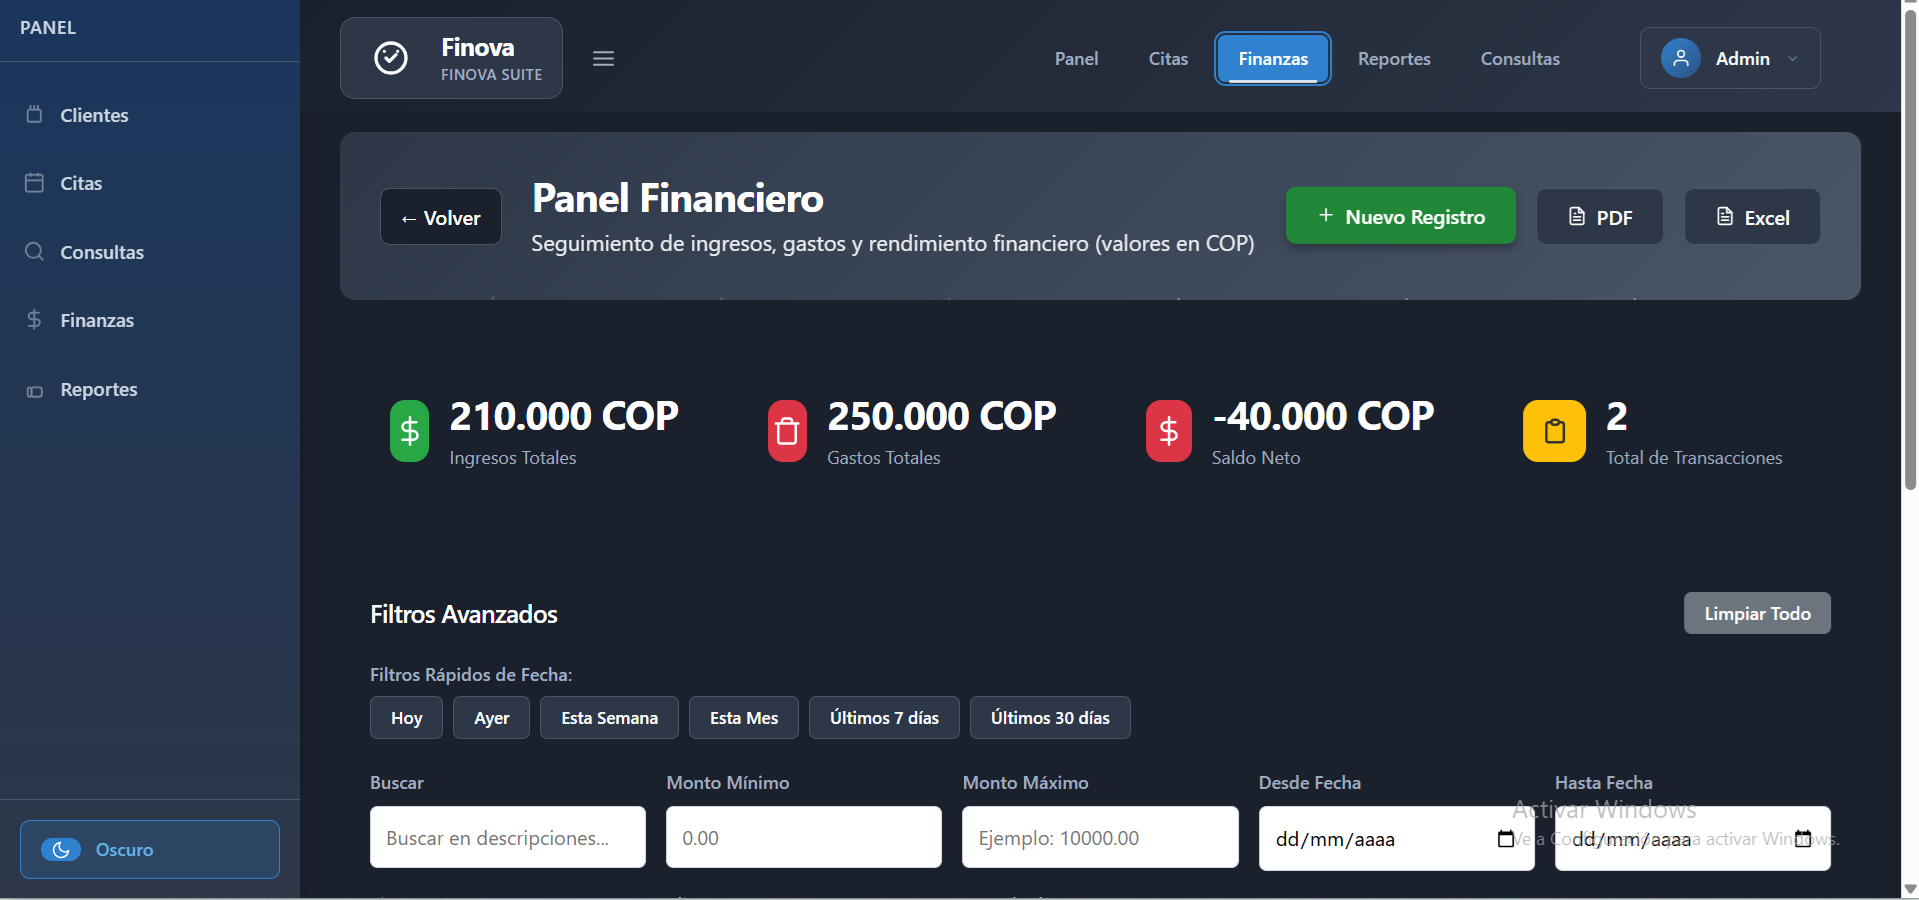Image resolution: width=1919 pixels, height=900 pixels.
Task: Switch to the Reportes top navigation tab
Action: click(x=1393, y=59)
